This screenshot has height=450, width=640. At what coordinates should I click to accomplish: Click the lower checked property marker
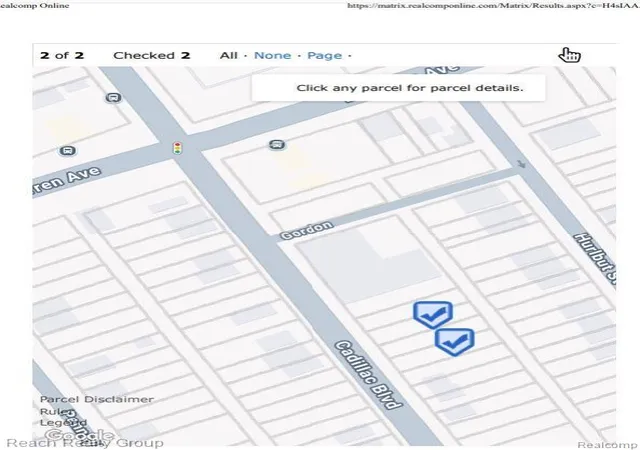tap(454, 341)
